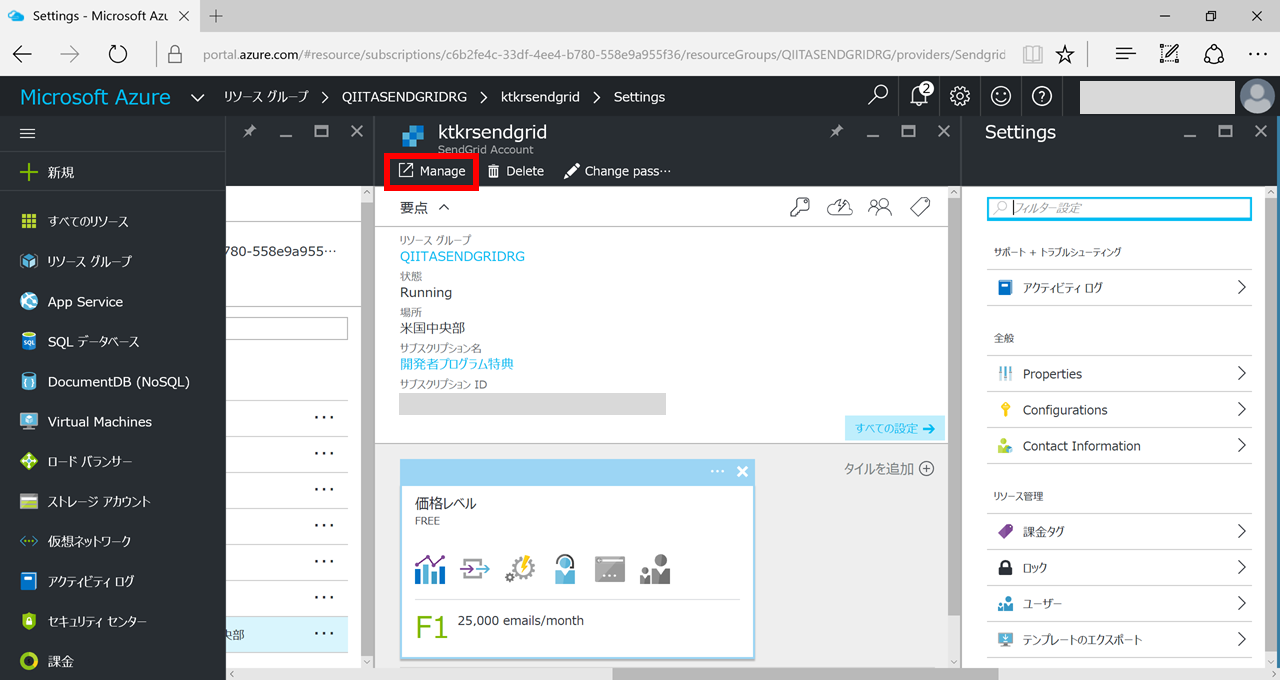Click 新規 to create a resource
The width and height of the screenshot is (1280, 680).
tap(113, 172)
